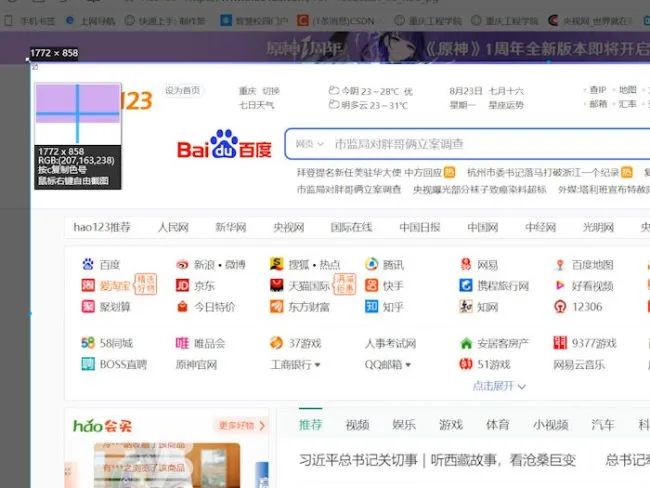This screenshot has height=488, width=650.
Task: Click the Baidu logo
Action: click(224, 145)
